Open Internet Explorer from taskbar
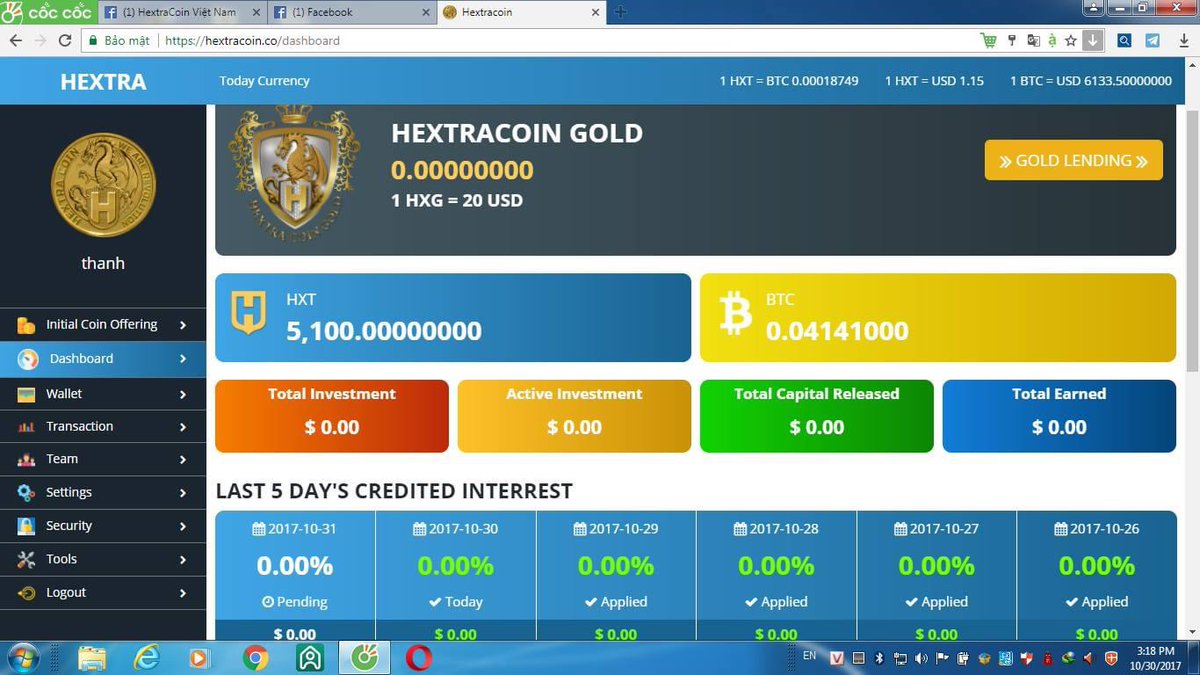1200x675 pixels. point(147,658)
